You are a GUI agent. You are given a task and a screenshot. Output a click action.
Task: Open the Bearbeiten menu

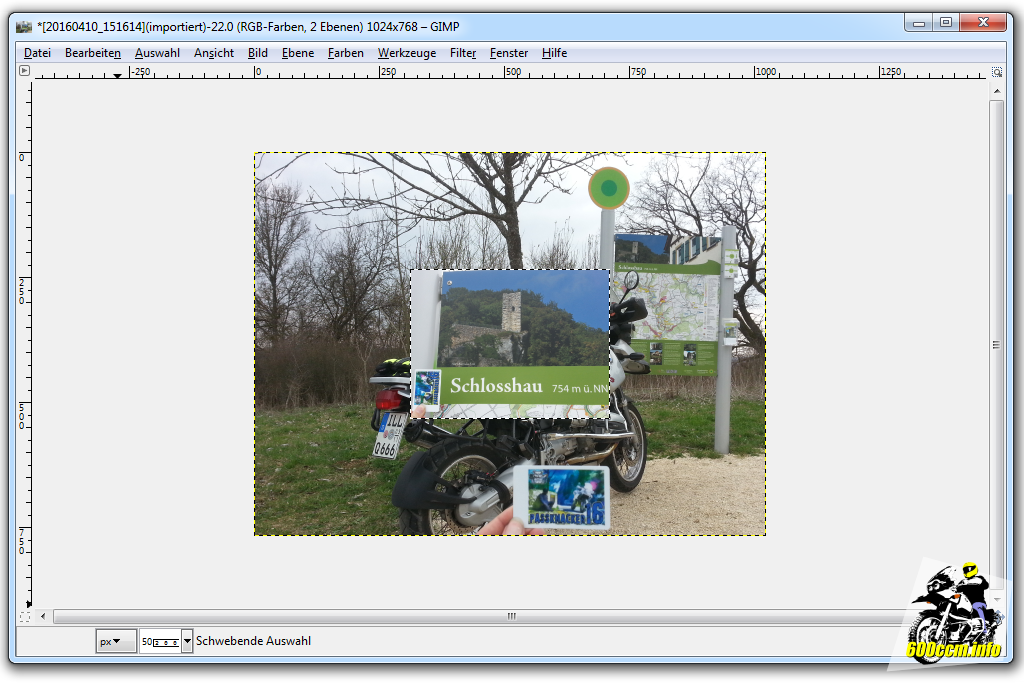pyautogui.click(x=93, y=53)
